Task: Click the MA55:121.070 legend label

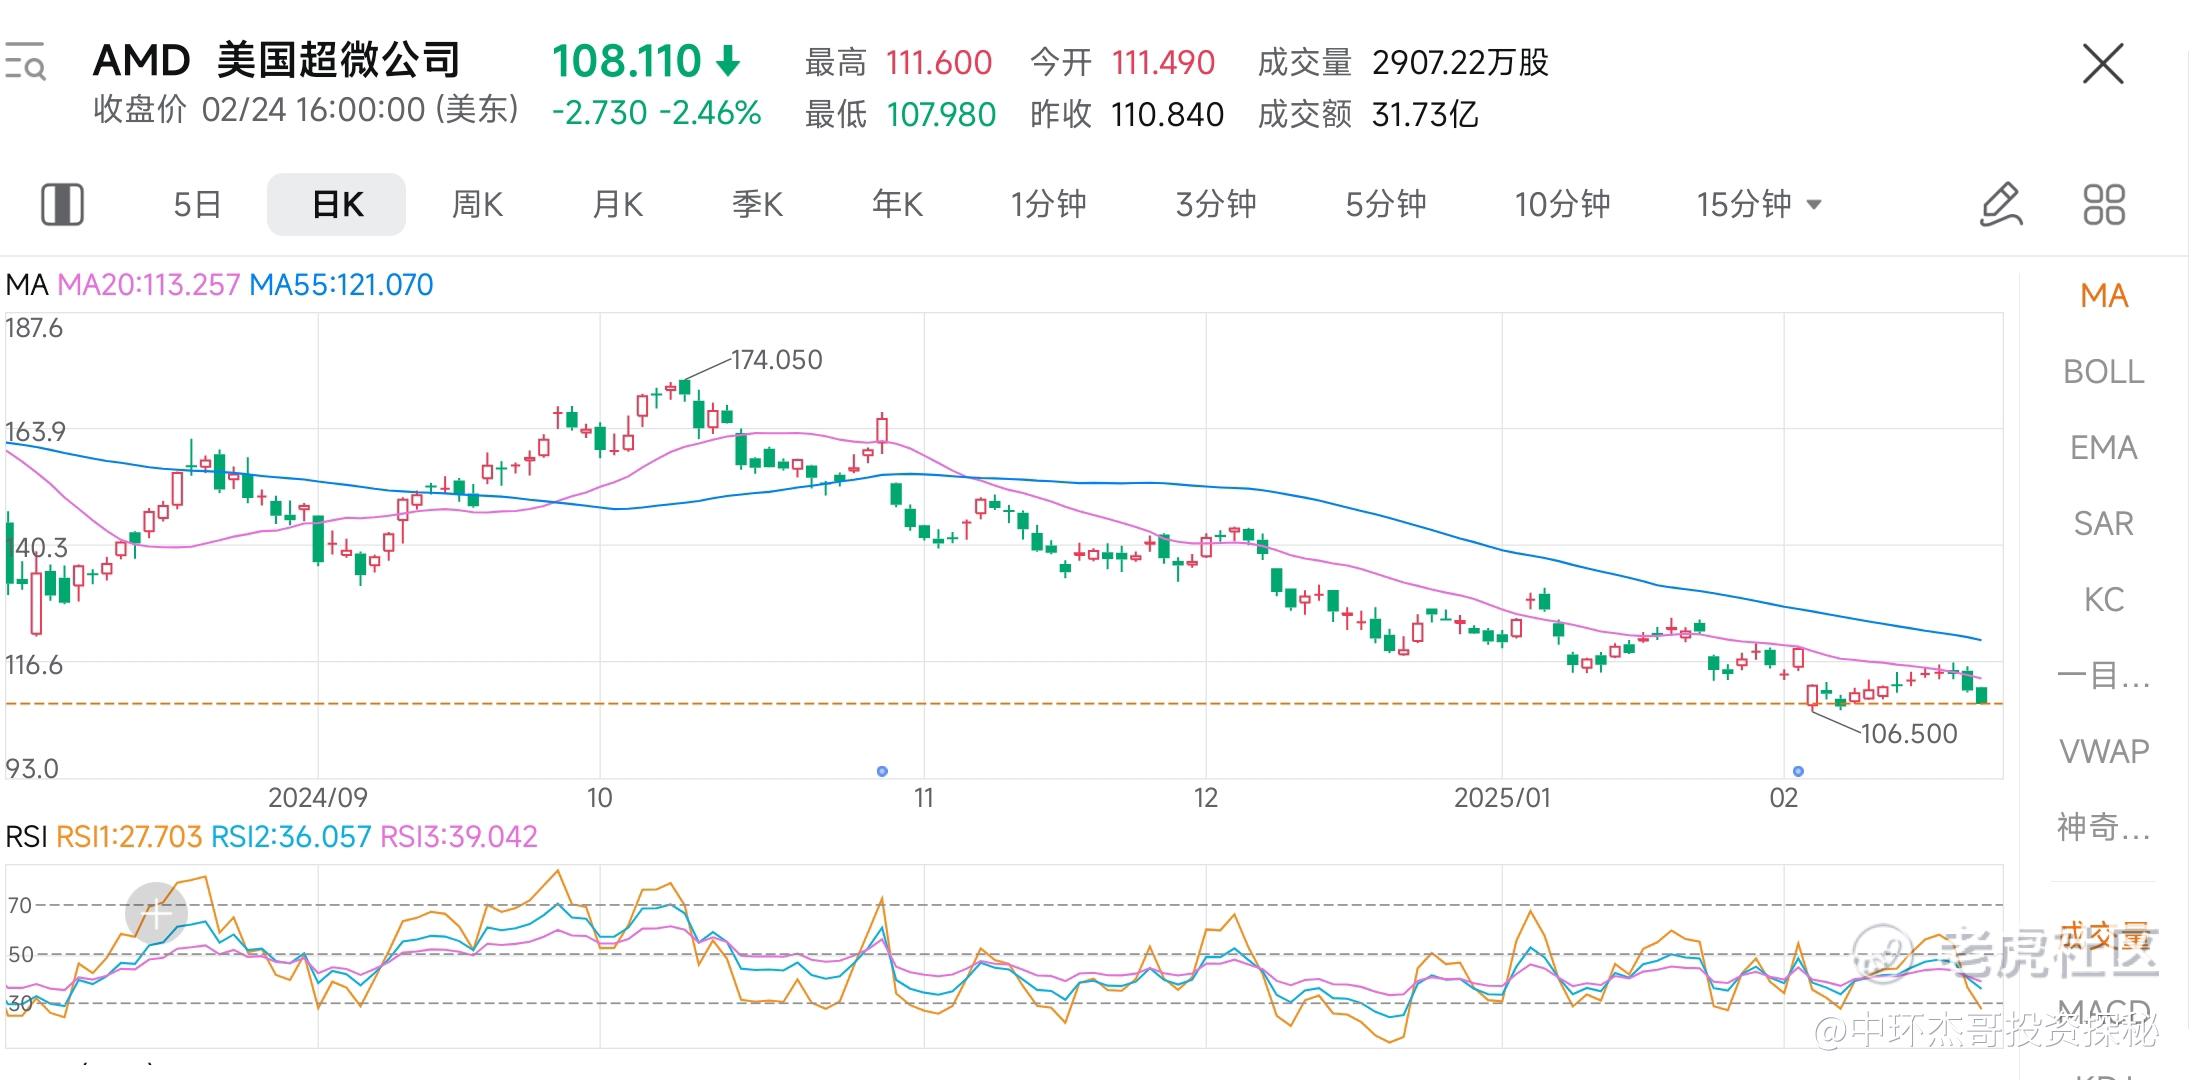Action: coord(341,285)
